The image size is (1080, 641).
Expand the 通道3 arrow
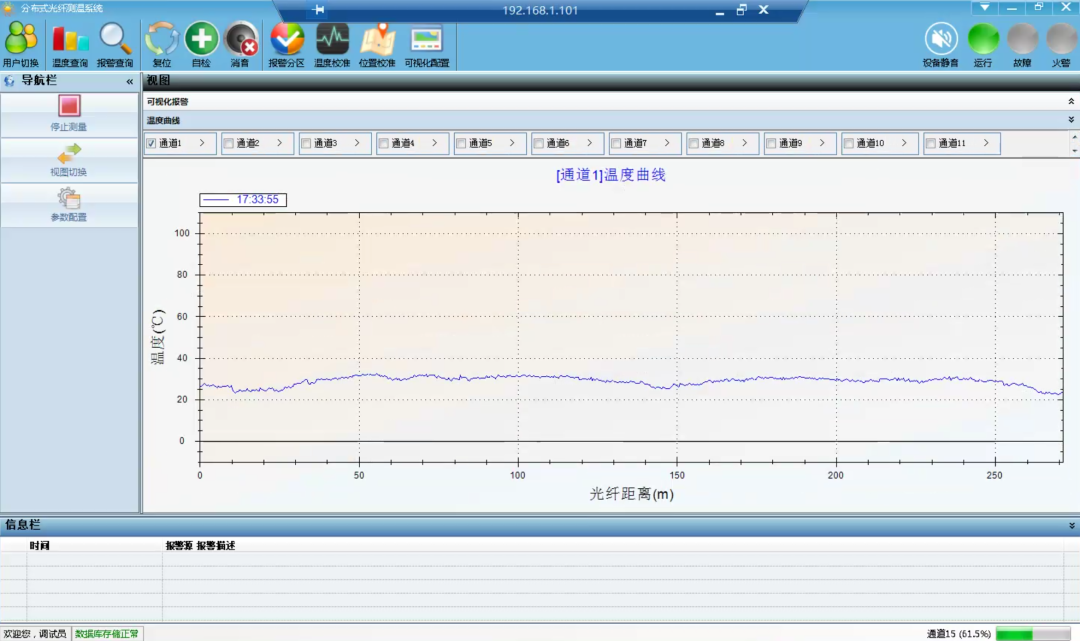click(x=357, y=143)
